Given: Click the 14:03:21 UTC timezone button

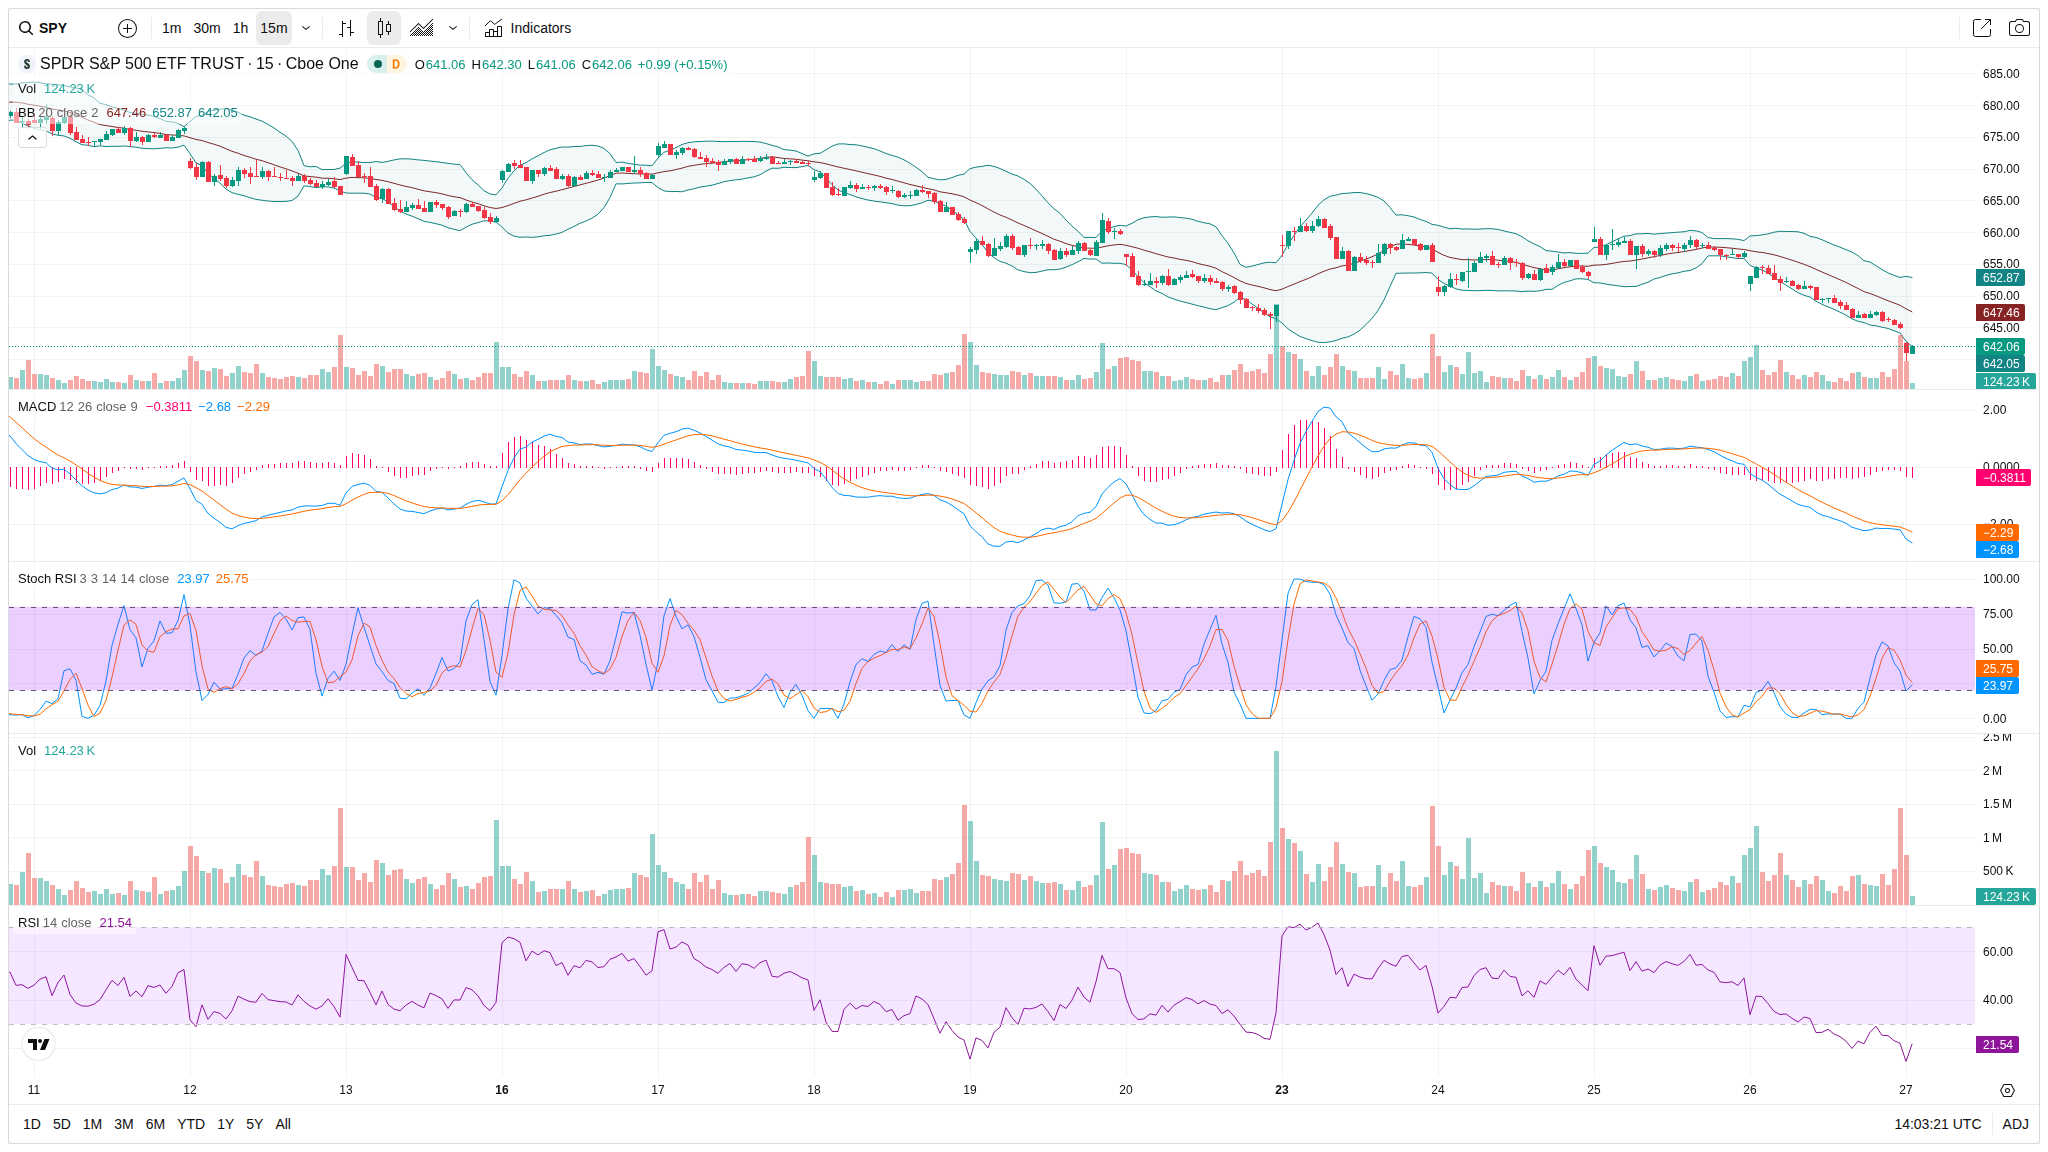Looking at the screenshot, I should (x=1937, y=1124).
